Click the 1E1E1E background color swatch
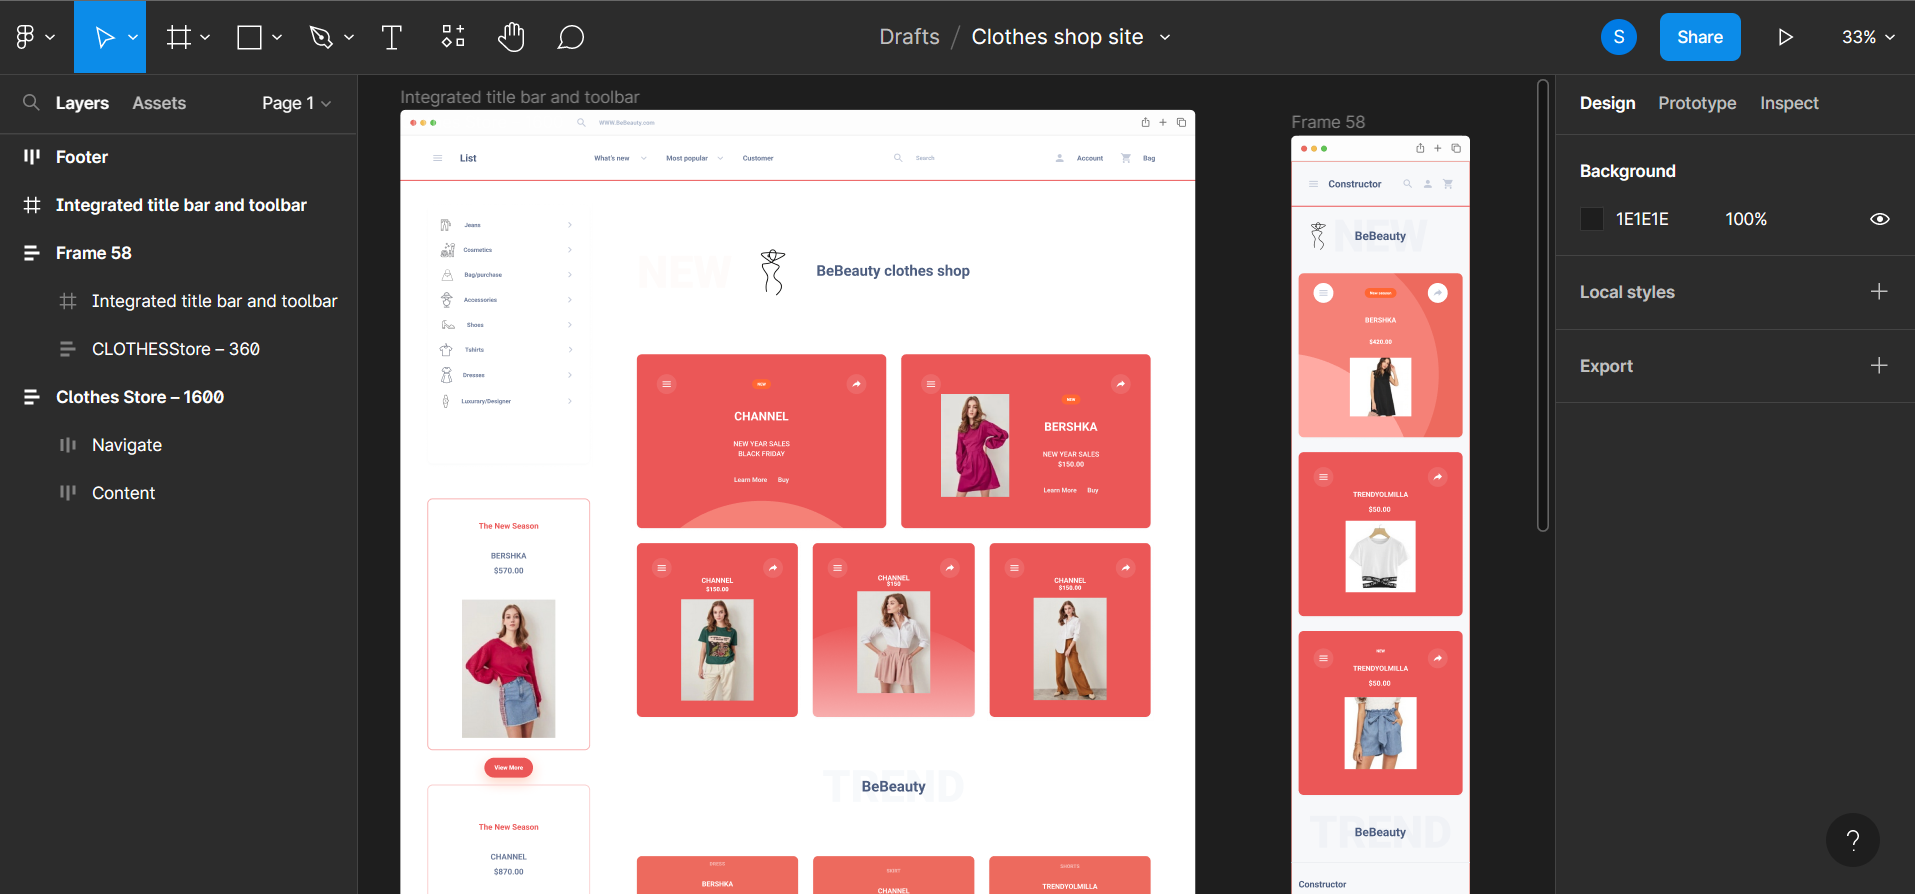 (1591, 219)
